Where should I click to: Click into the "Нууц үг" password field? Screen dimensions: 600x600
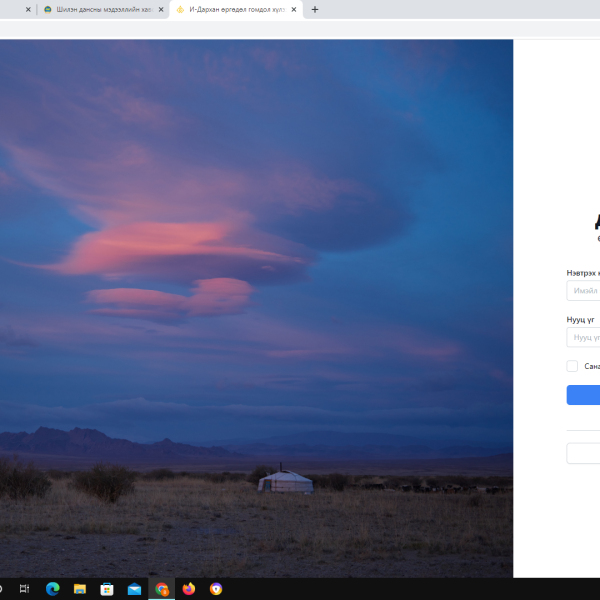click(x=585, y=338)
